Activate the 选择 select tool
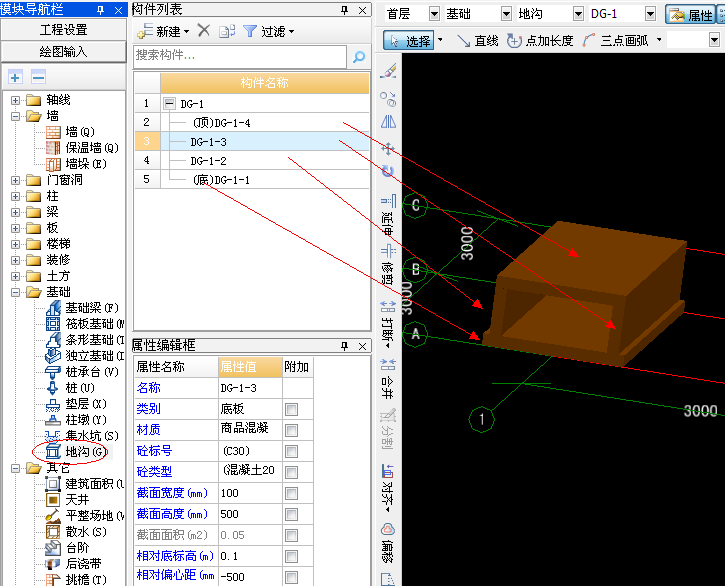Image resolution: width=725 pixels, height=586 pixels. pyautogui.click(x=408, y=41)
